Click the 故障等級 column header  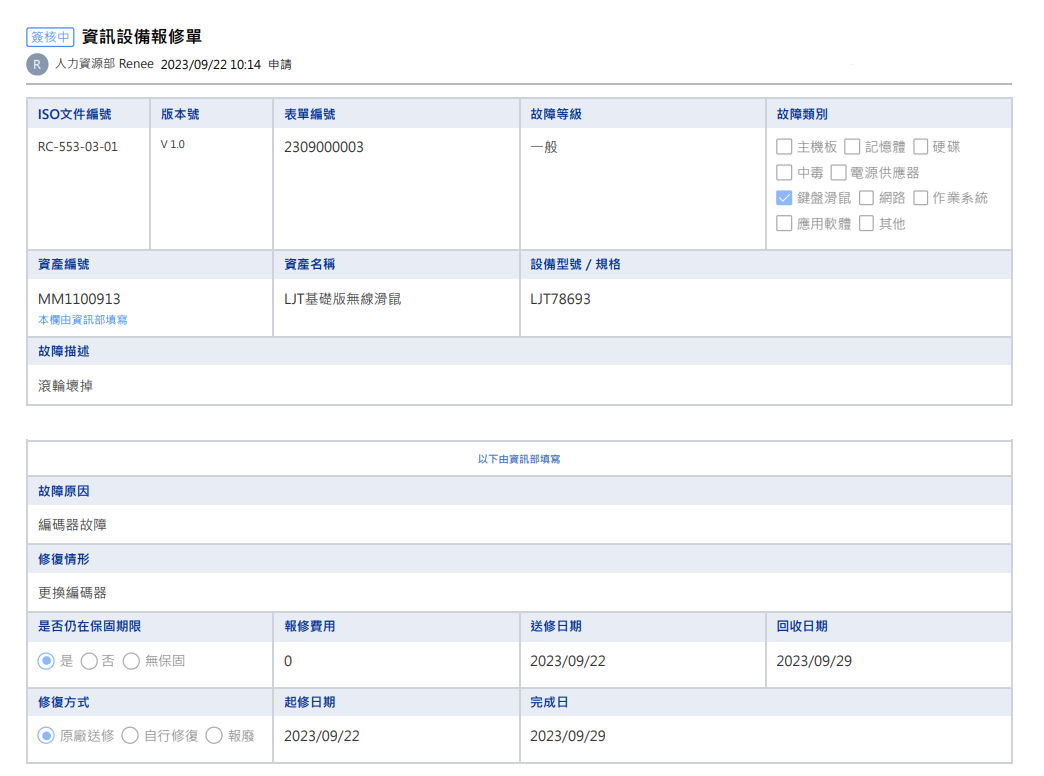556,114
